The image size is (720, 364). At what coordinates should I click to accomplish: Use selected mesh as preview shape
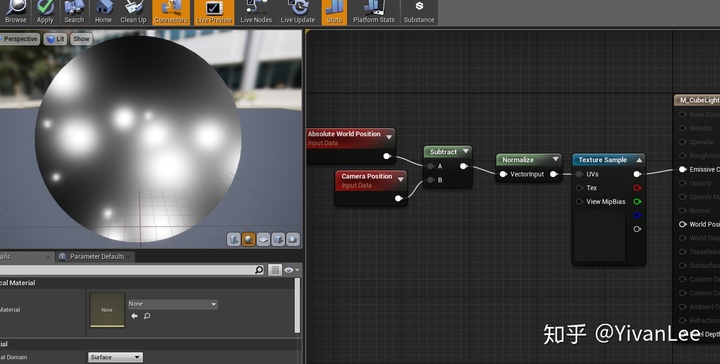point(292,239)
